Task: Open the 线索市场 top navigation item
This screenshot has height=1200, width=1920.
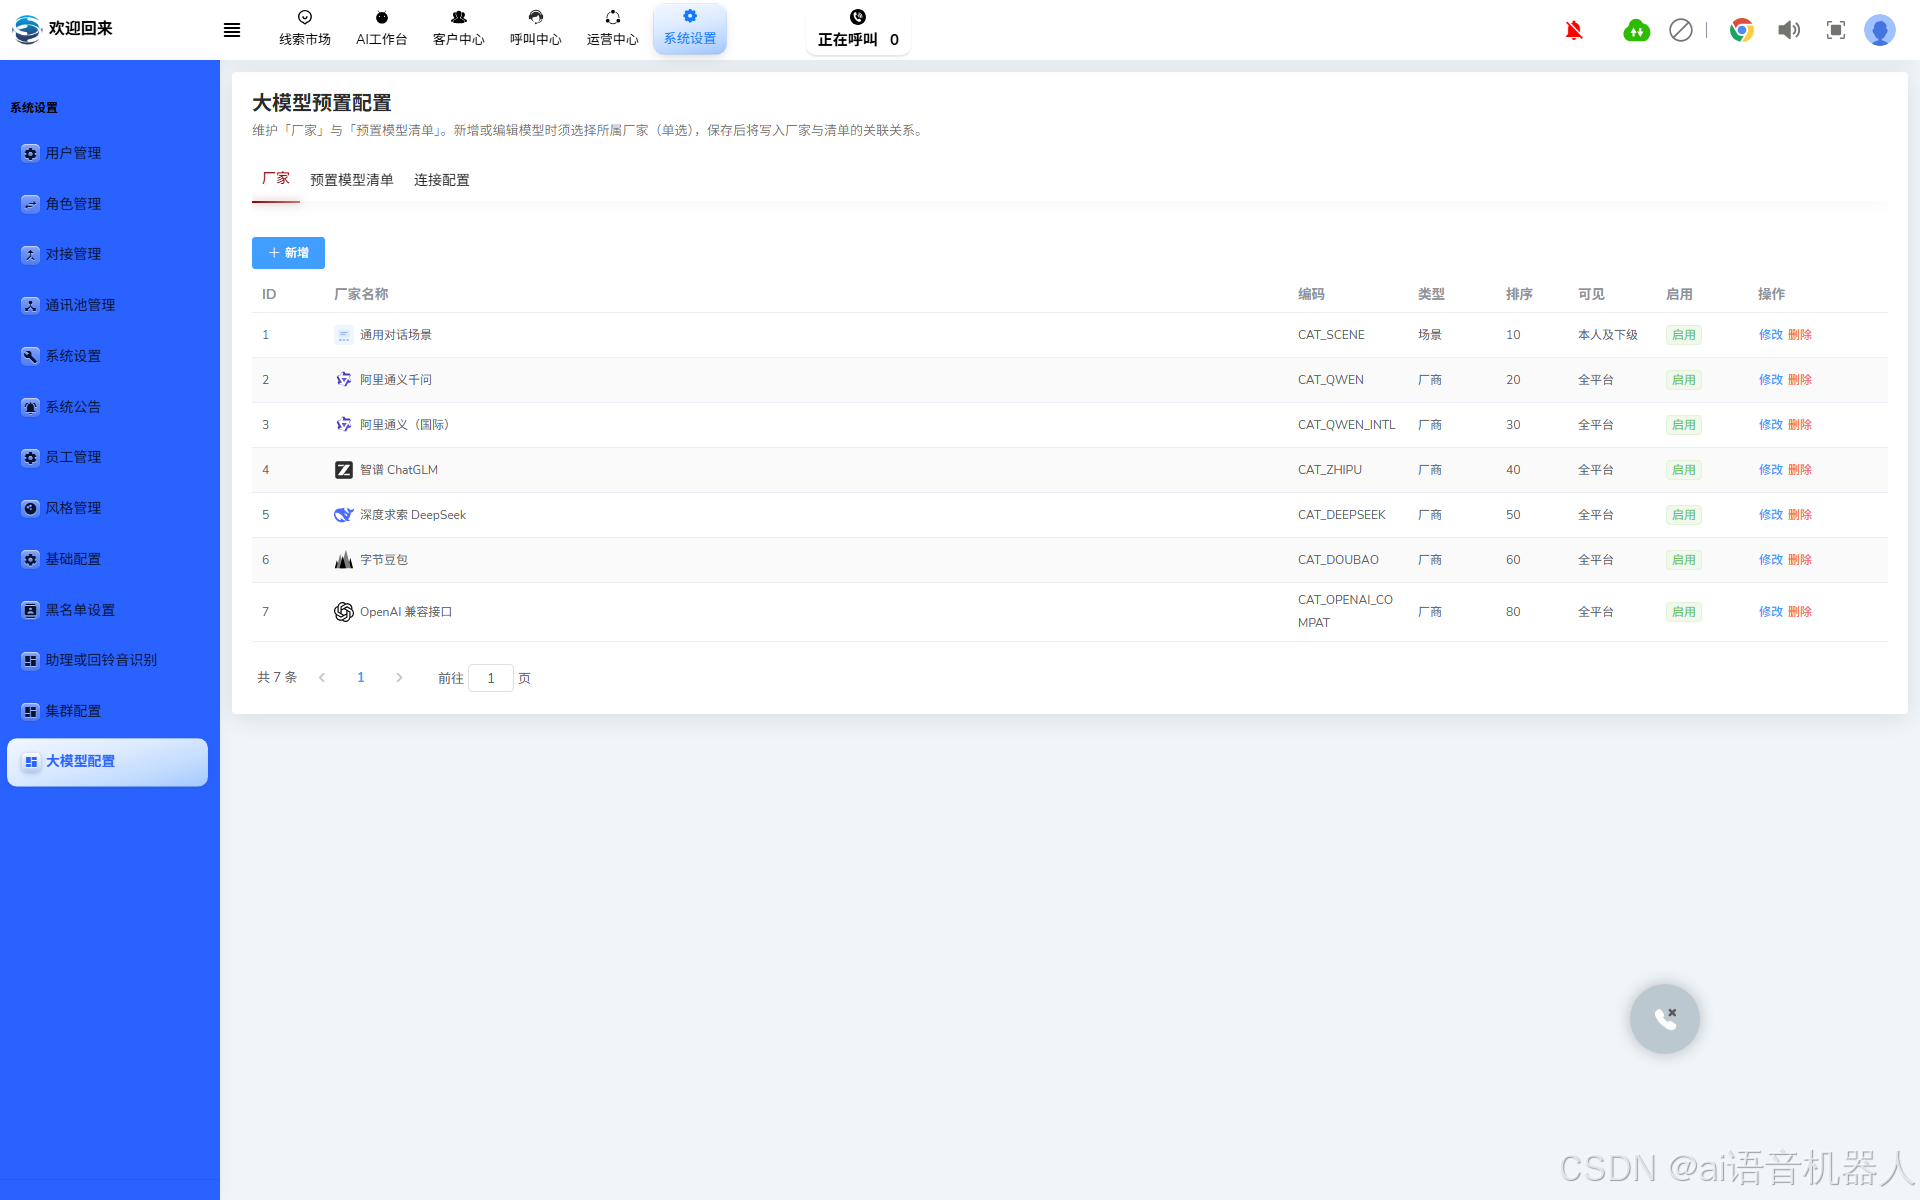Action: 305,28
